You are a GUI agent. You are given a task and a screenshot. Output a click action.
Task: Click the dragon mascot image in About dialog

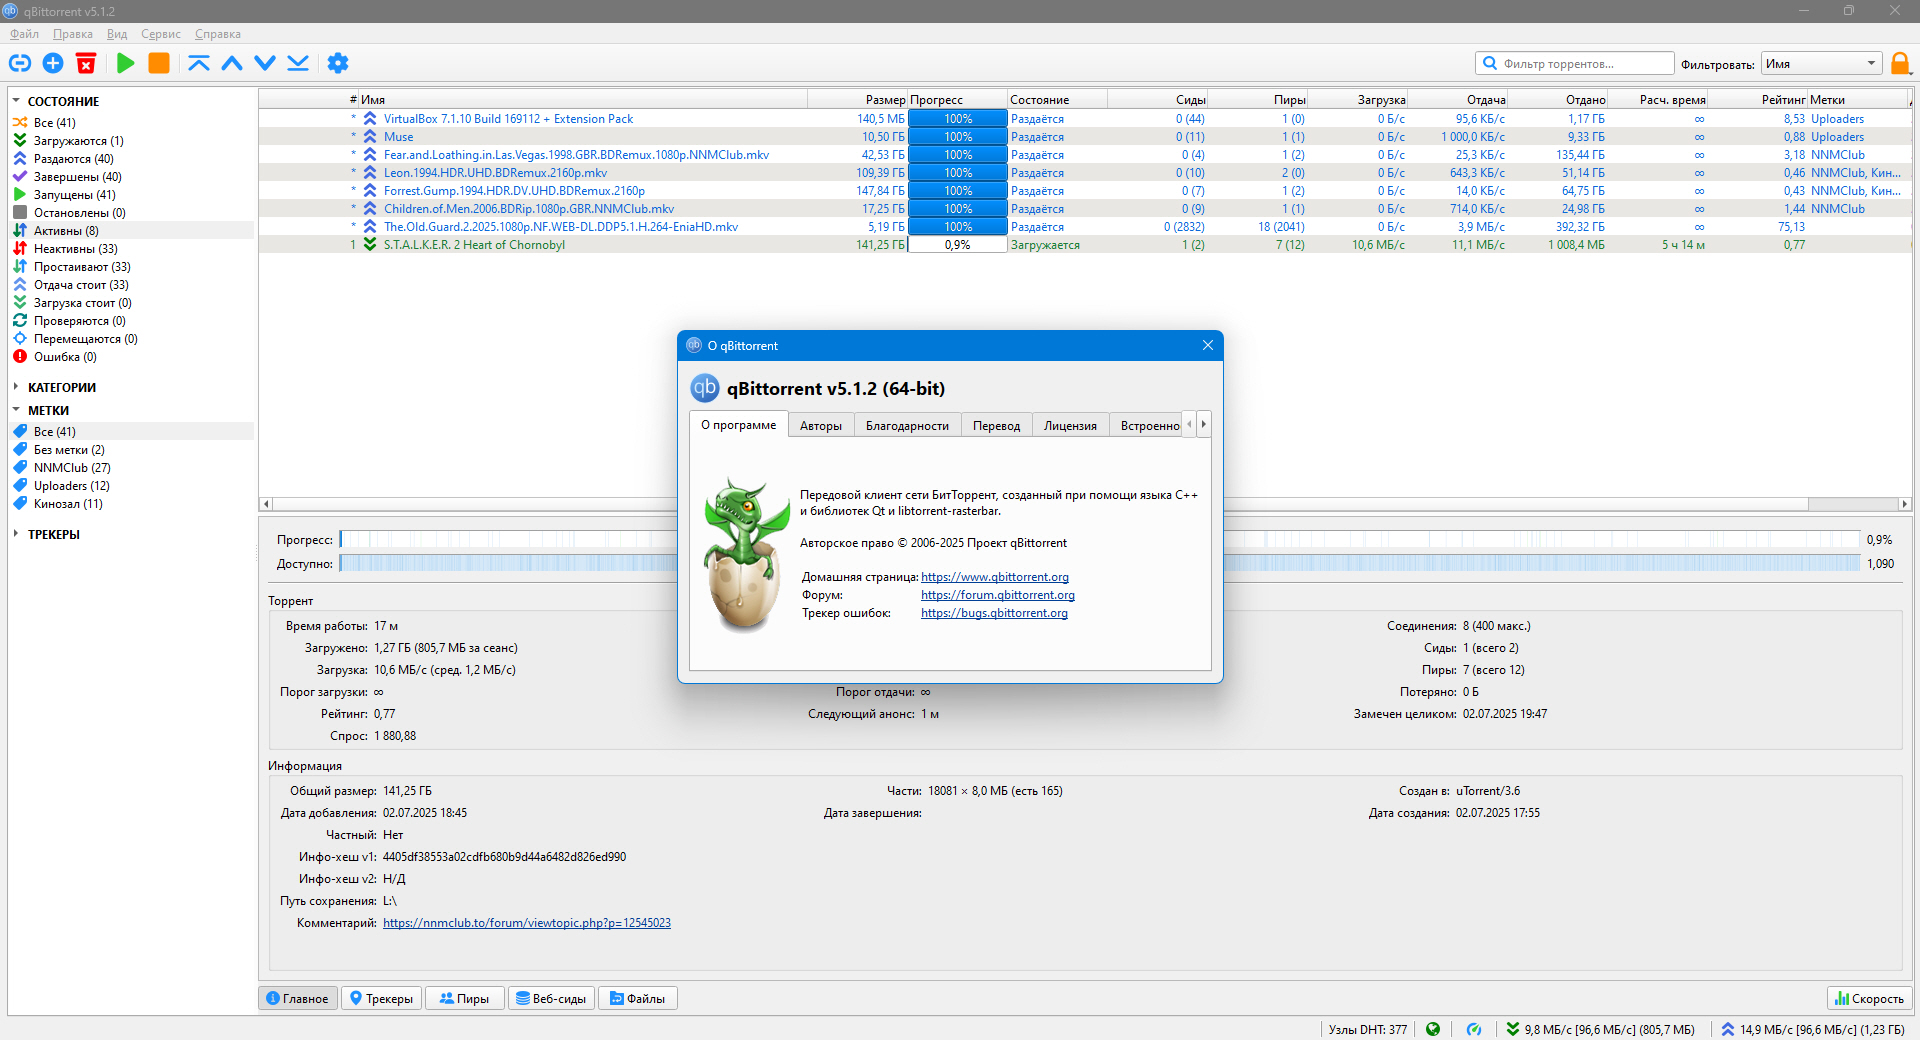(x=745, y=555)
